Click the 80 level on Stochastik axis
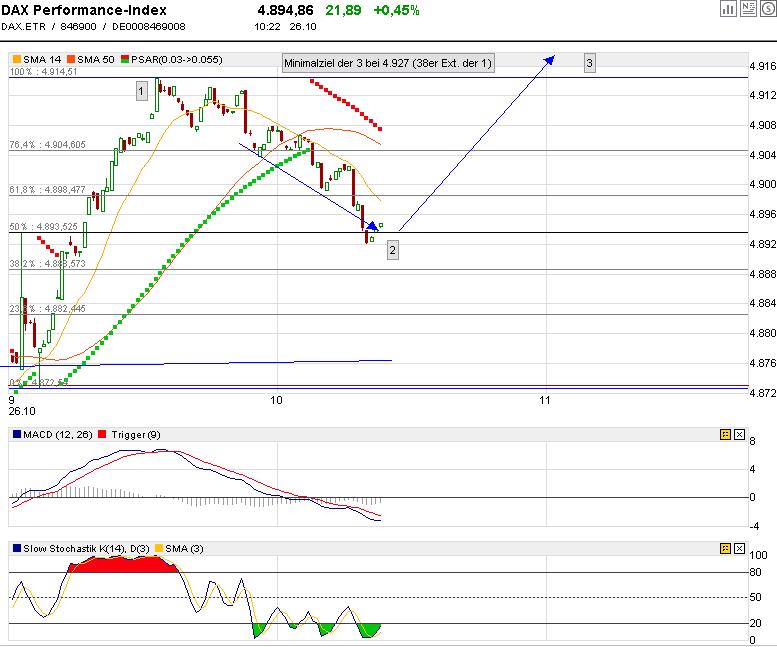The image size is (777, 647). (755, 572)
